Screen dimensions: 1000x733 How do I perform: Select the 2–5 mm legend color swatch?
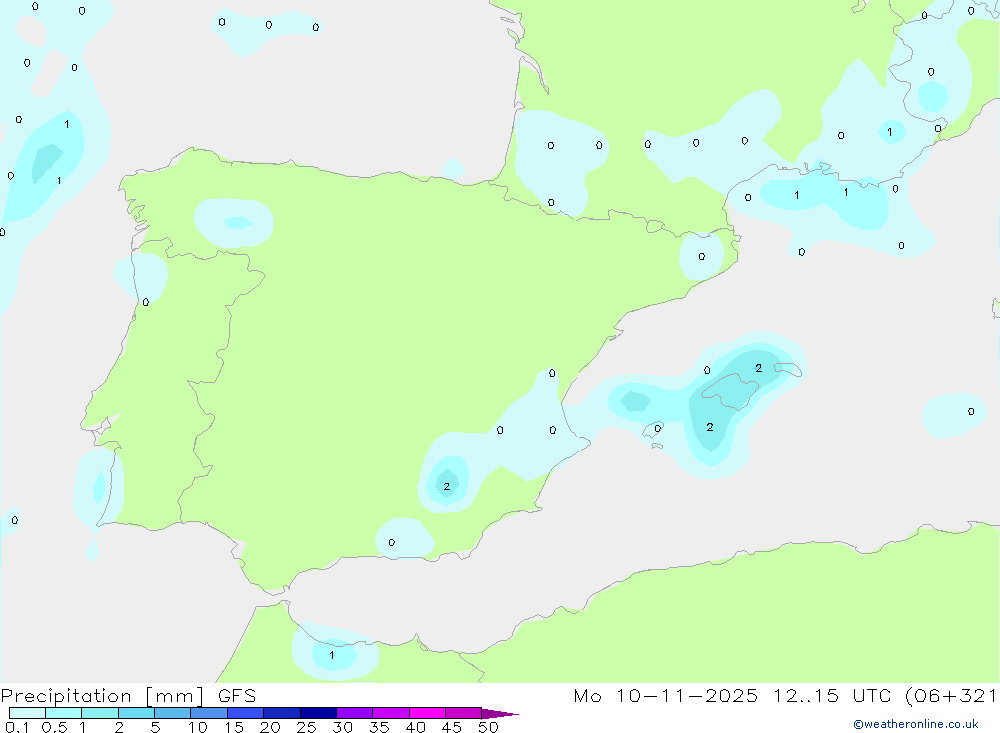pyautogui.click(x=136, y=713)
